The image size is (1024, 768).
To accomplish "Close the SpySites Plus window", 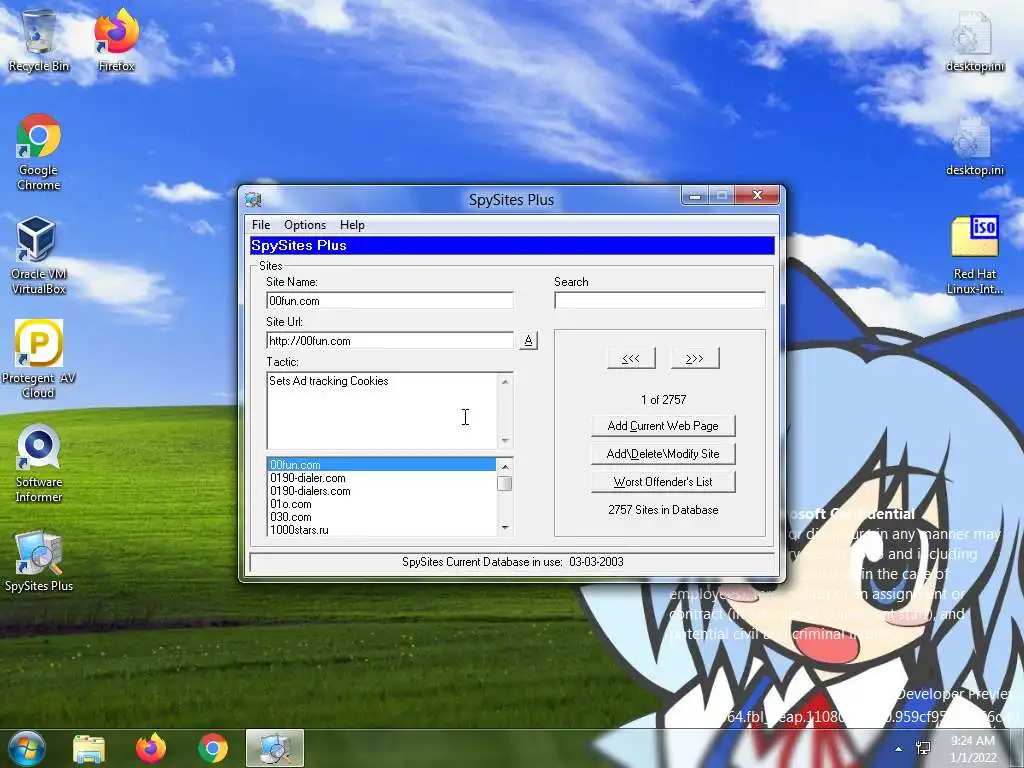I will pyautogui.click(x=757, y=195).
